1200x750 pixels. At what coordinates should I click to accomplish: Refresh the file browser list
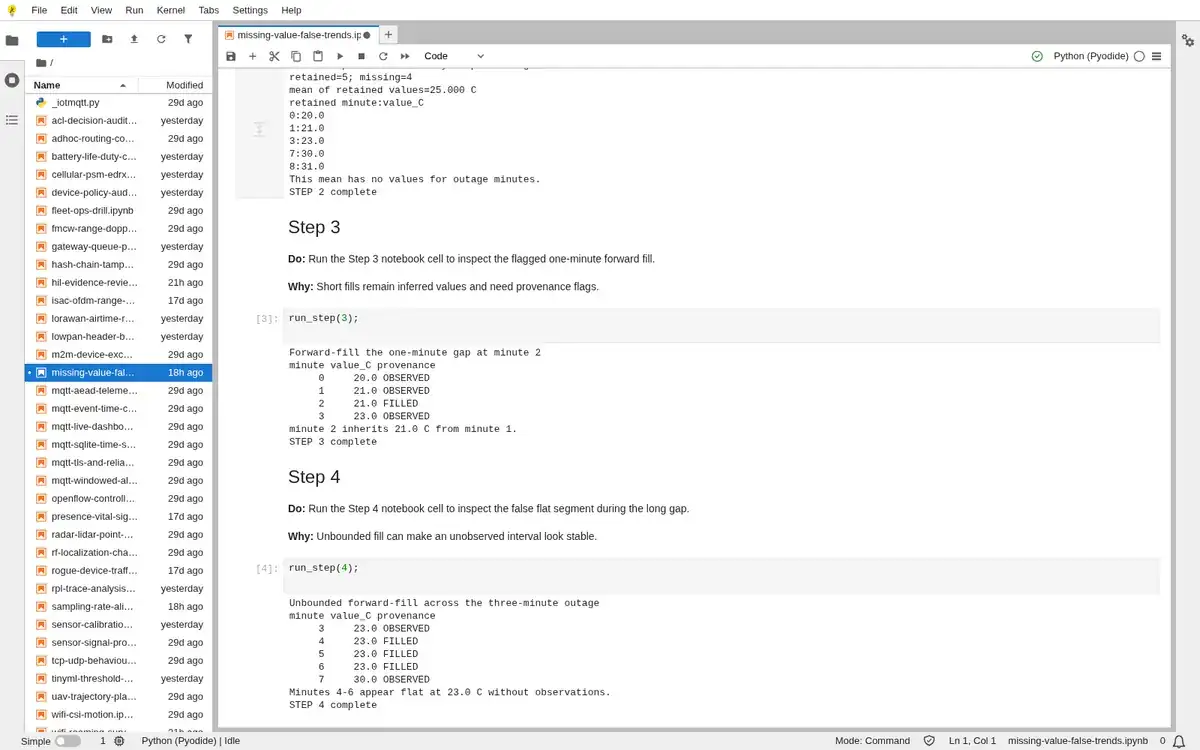161,39
